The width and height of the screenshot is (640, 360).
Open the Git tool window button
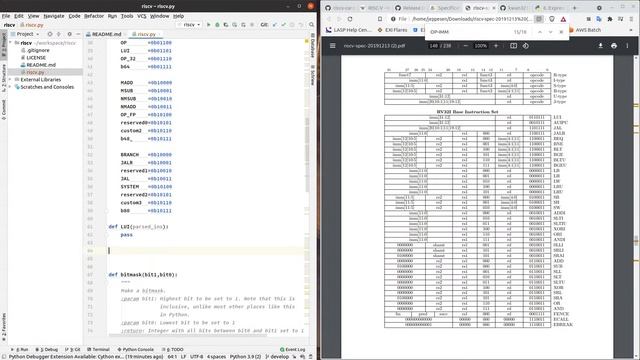click(x=72, y=350)
